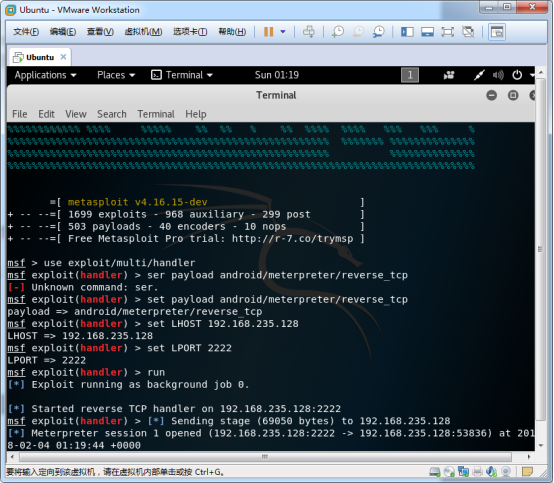Click the 'metasploit v4.16.15-dev' version text
The width and height of the screenshot is (554, 483).
(x=137, y=202)
